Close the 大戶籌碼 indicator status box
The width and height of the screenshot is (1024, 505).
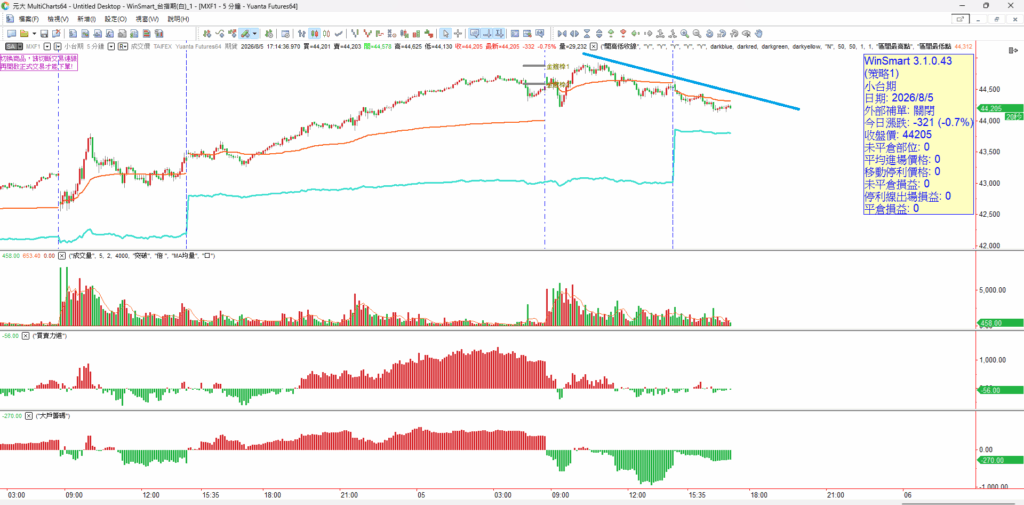[x=30, y=415]
